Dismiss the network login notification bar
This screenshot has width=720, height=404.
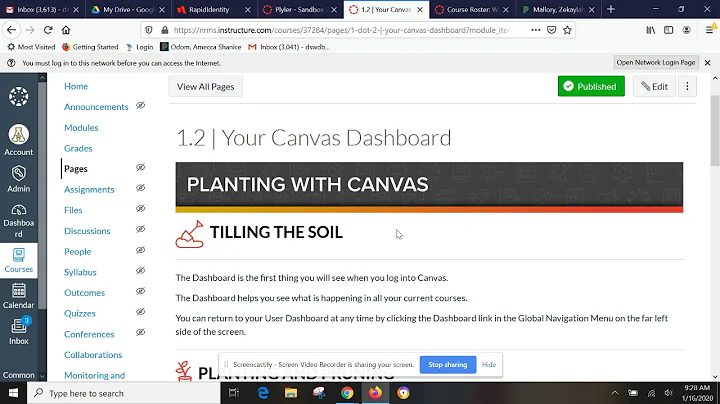(x=708, y=62)
